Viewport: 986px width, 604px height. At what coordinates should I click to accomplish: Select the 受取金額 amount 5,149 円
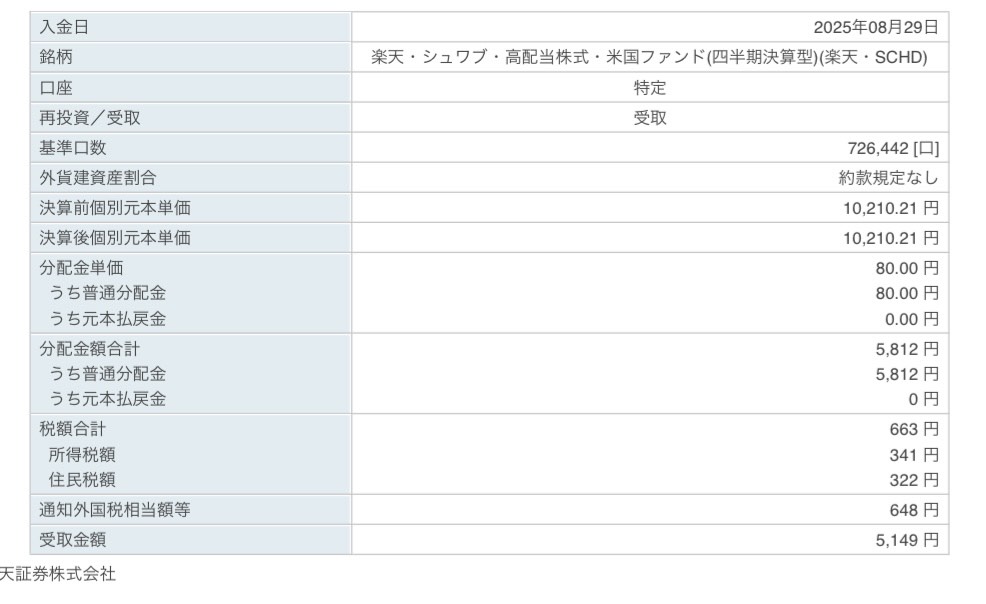point(905,541)
